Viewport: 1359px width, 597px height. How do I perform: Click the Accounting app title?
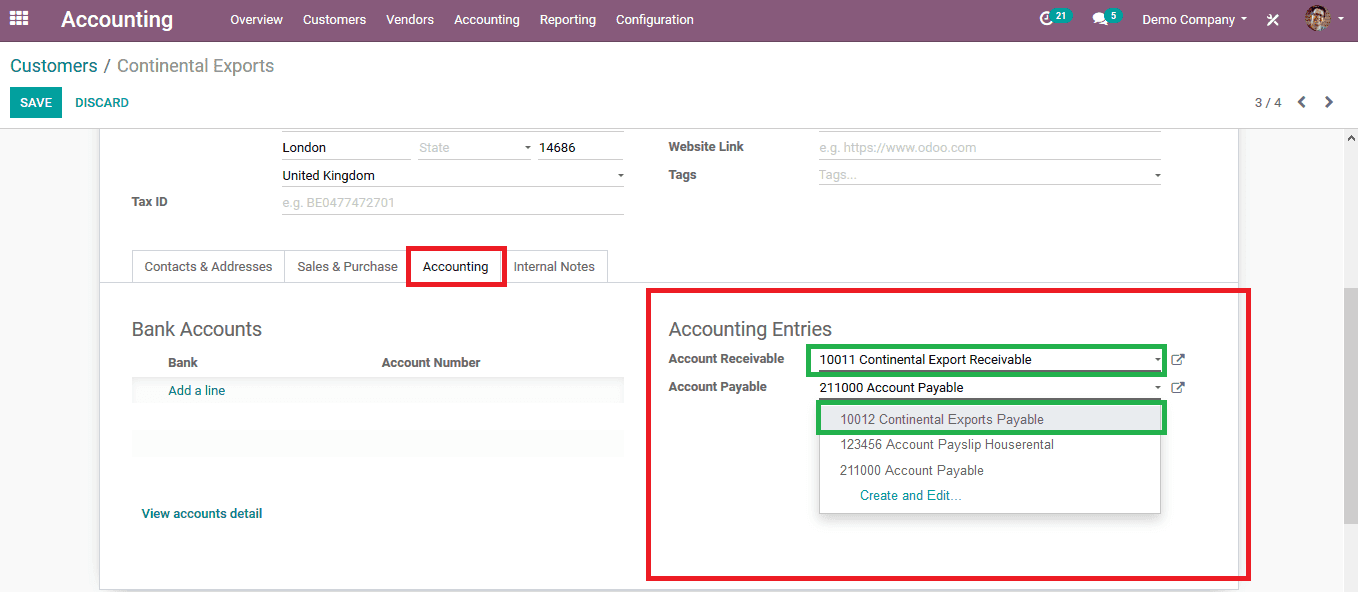pos(117,19)
